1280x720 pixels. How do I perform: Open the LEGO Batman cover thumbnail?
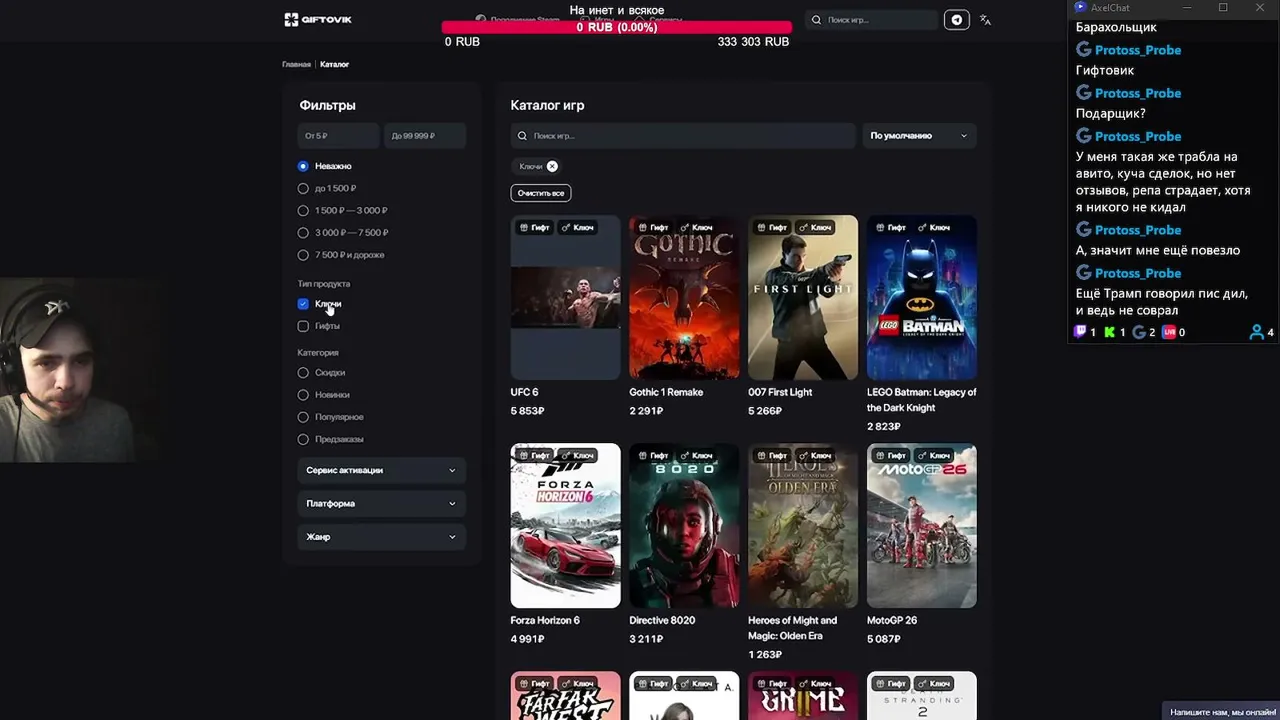922,297
